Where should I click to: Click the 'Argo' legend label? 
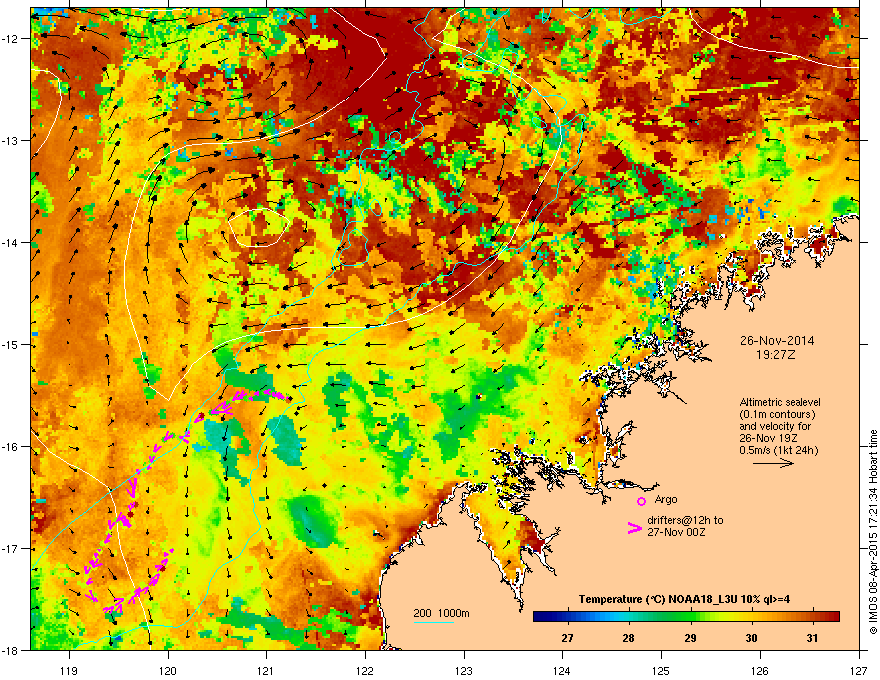pyautogui.click(x=666, y=499)
